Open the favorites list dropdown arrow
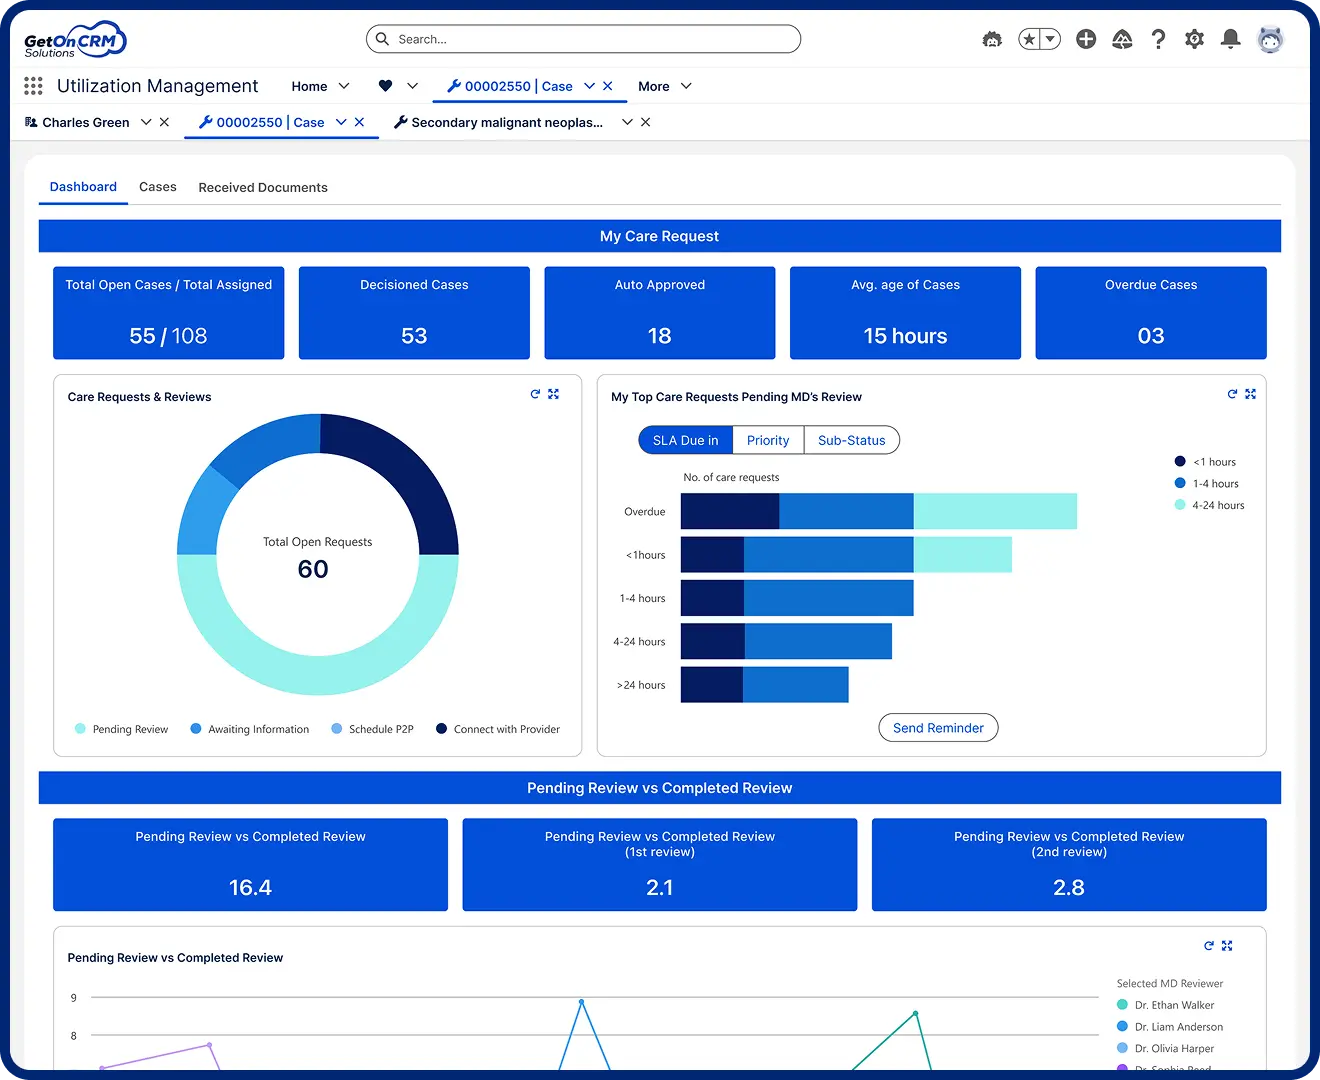Image resolution: width=1320 pixels, height=1080 pixels. click(x=1050, y=39)
